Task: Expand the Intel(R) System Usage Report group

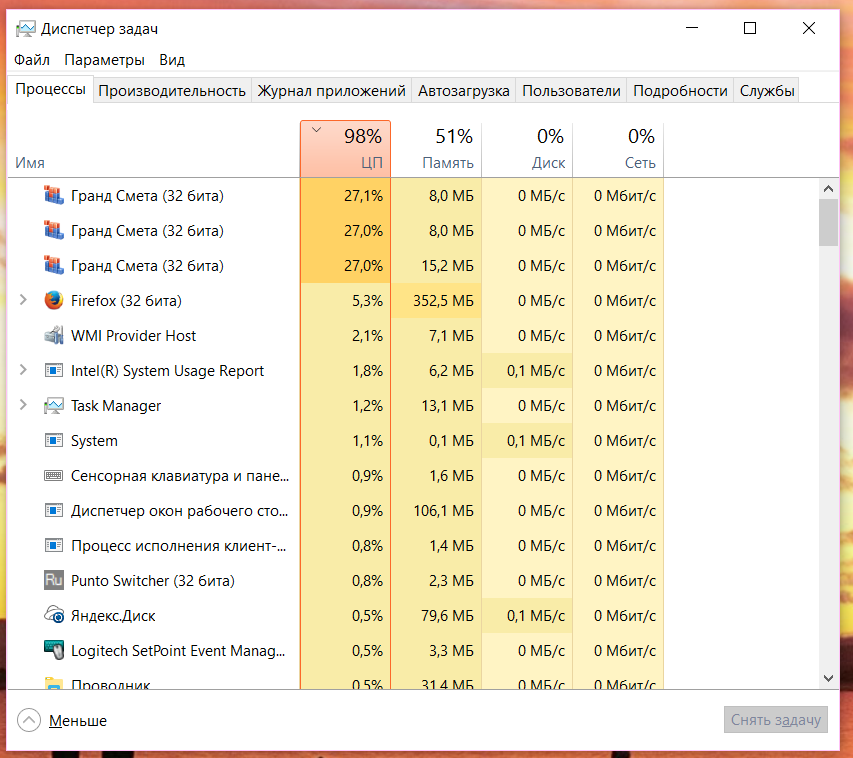Action: (24, 371)
